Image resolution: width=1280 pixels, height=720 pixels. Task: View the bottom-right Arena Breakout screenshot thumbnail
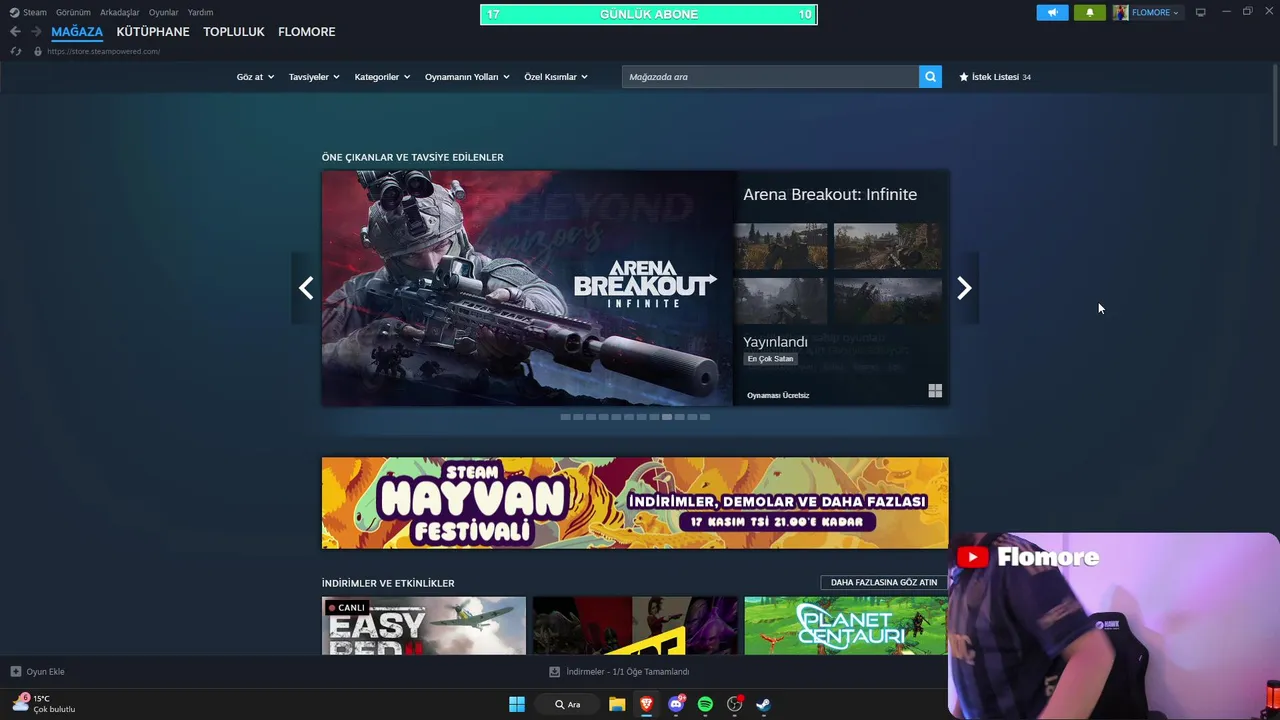pos(888,301)
